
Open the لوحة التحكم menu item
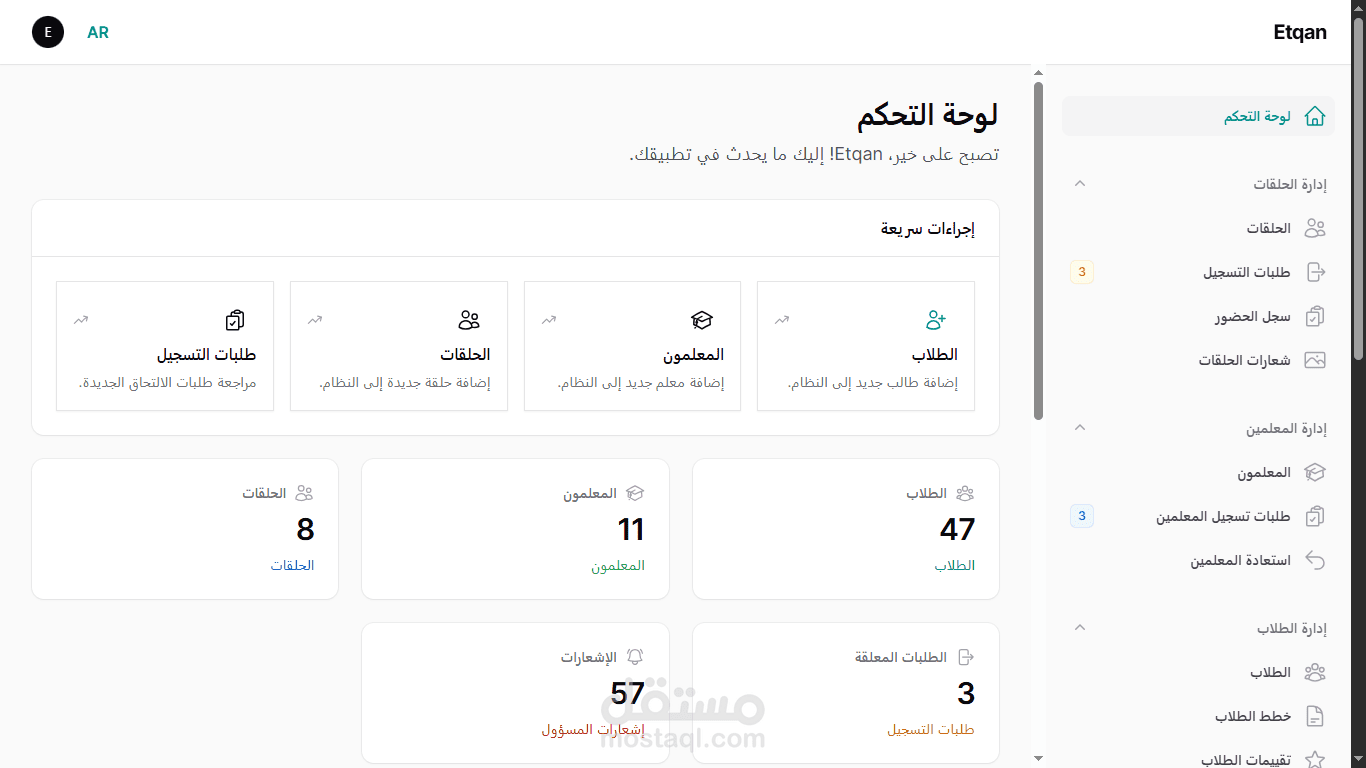1198,116
